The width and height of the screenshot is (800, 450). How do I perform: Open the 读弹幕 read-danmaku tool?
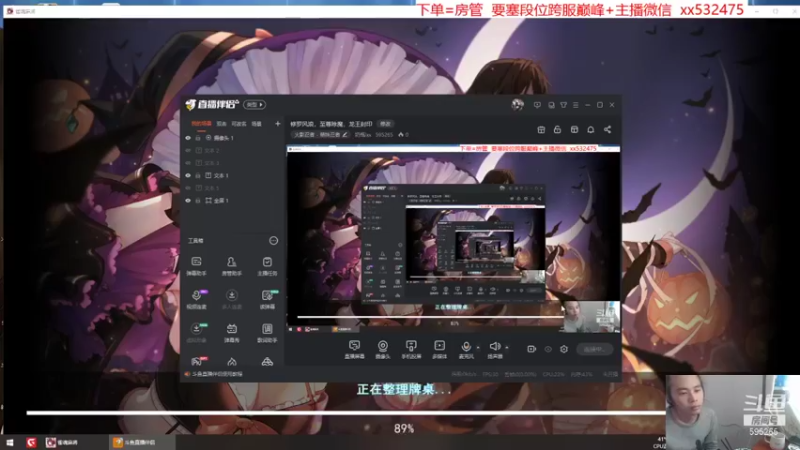[267, 299]
